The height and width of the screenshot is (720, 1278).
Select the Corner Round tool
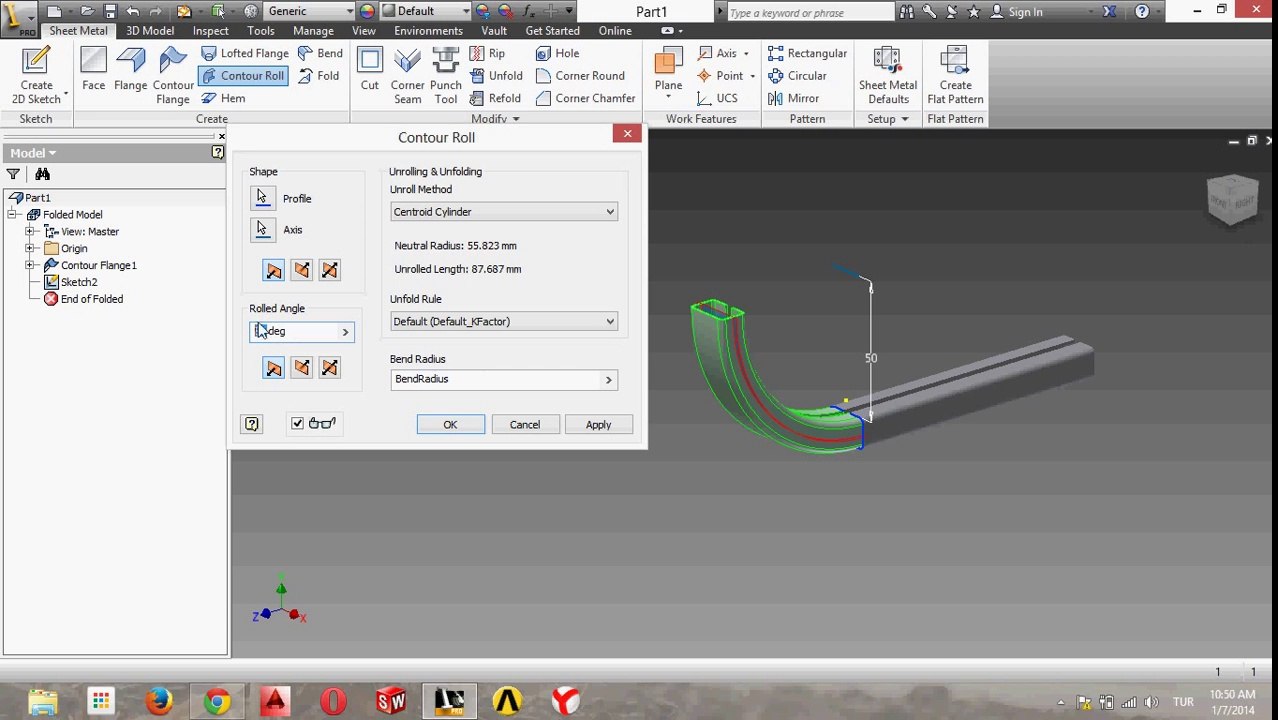click(580, 76)
